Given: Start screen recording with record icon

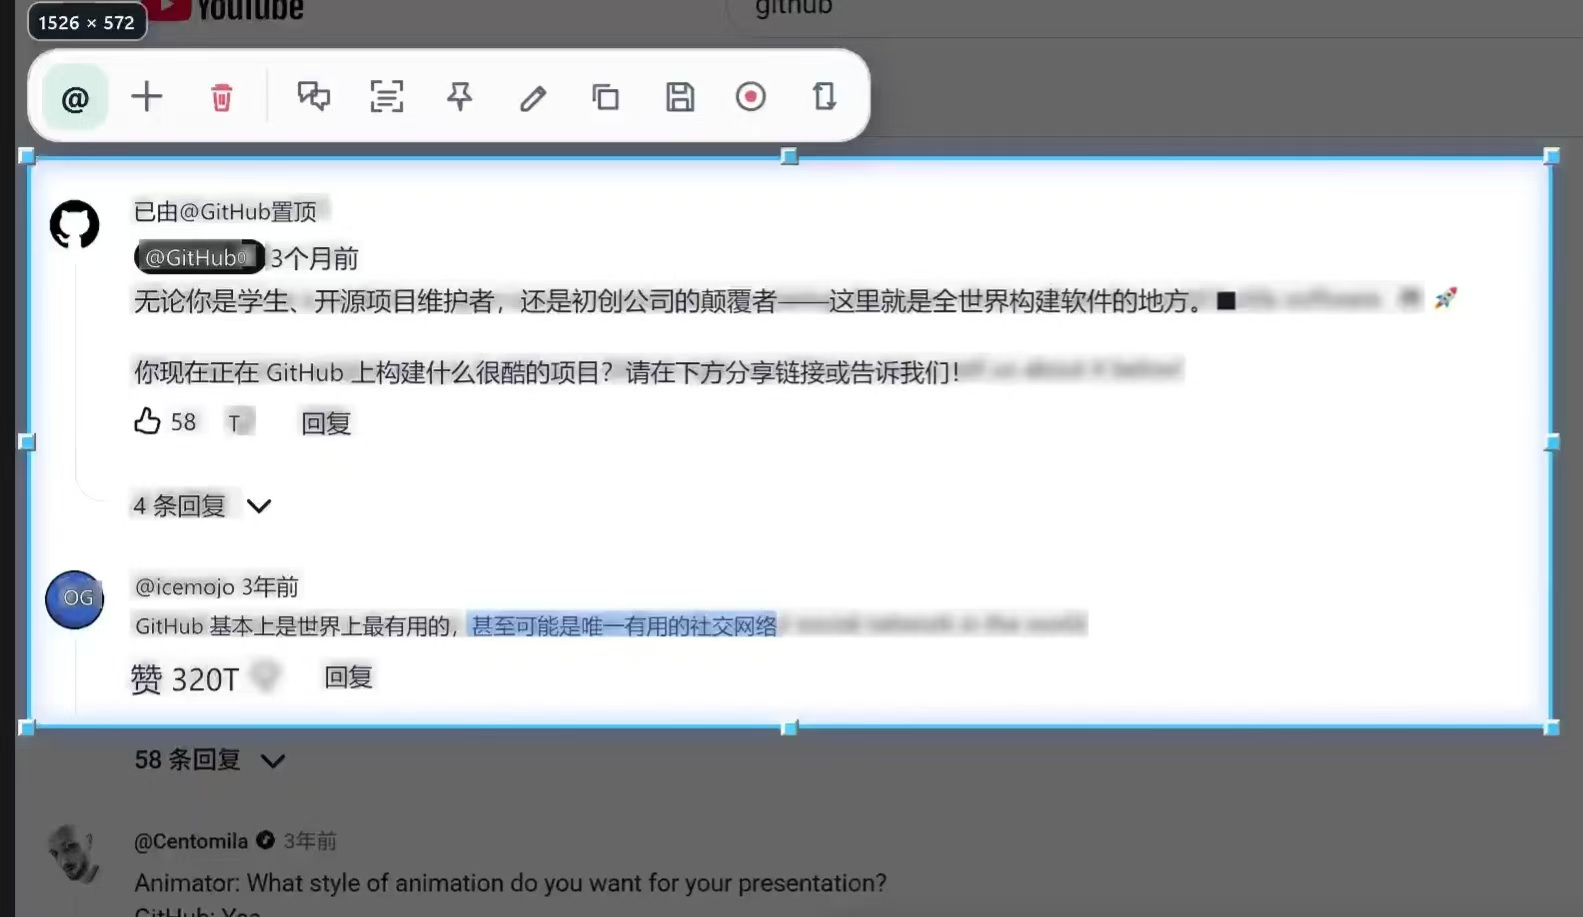Looking at the screenshot, I should 751,97.
